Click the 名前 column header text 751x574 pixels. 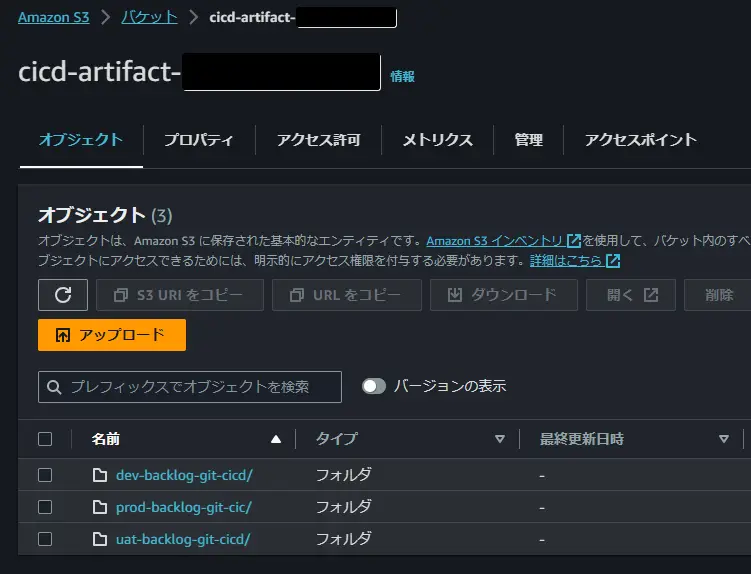pyautogui.click(x=106, y=439)
